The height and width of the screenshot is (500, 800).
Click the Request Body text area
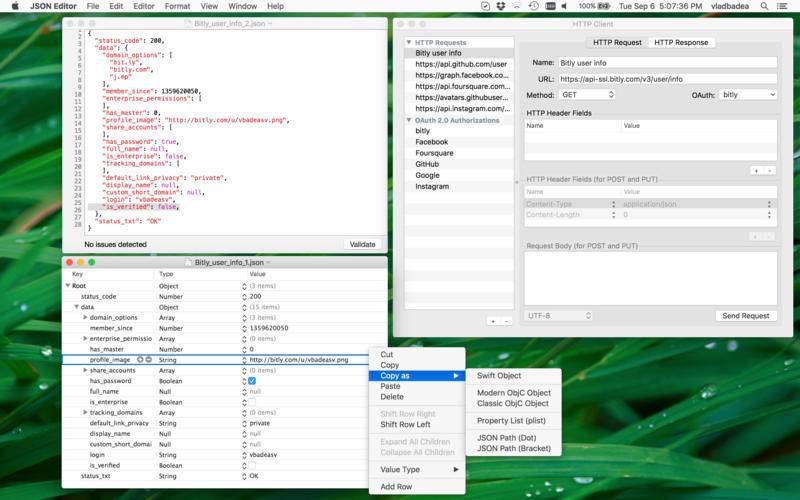(651, 279)
